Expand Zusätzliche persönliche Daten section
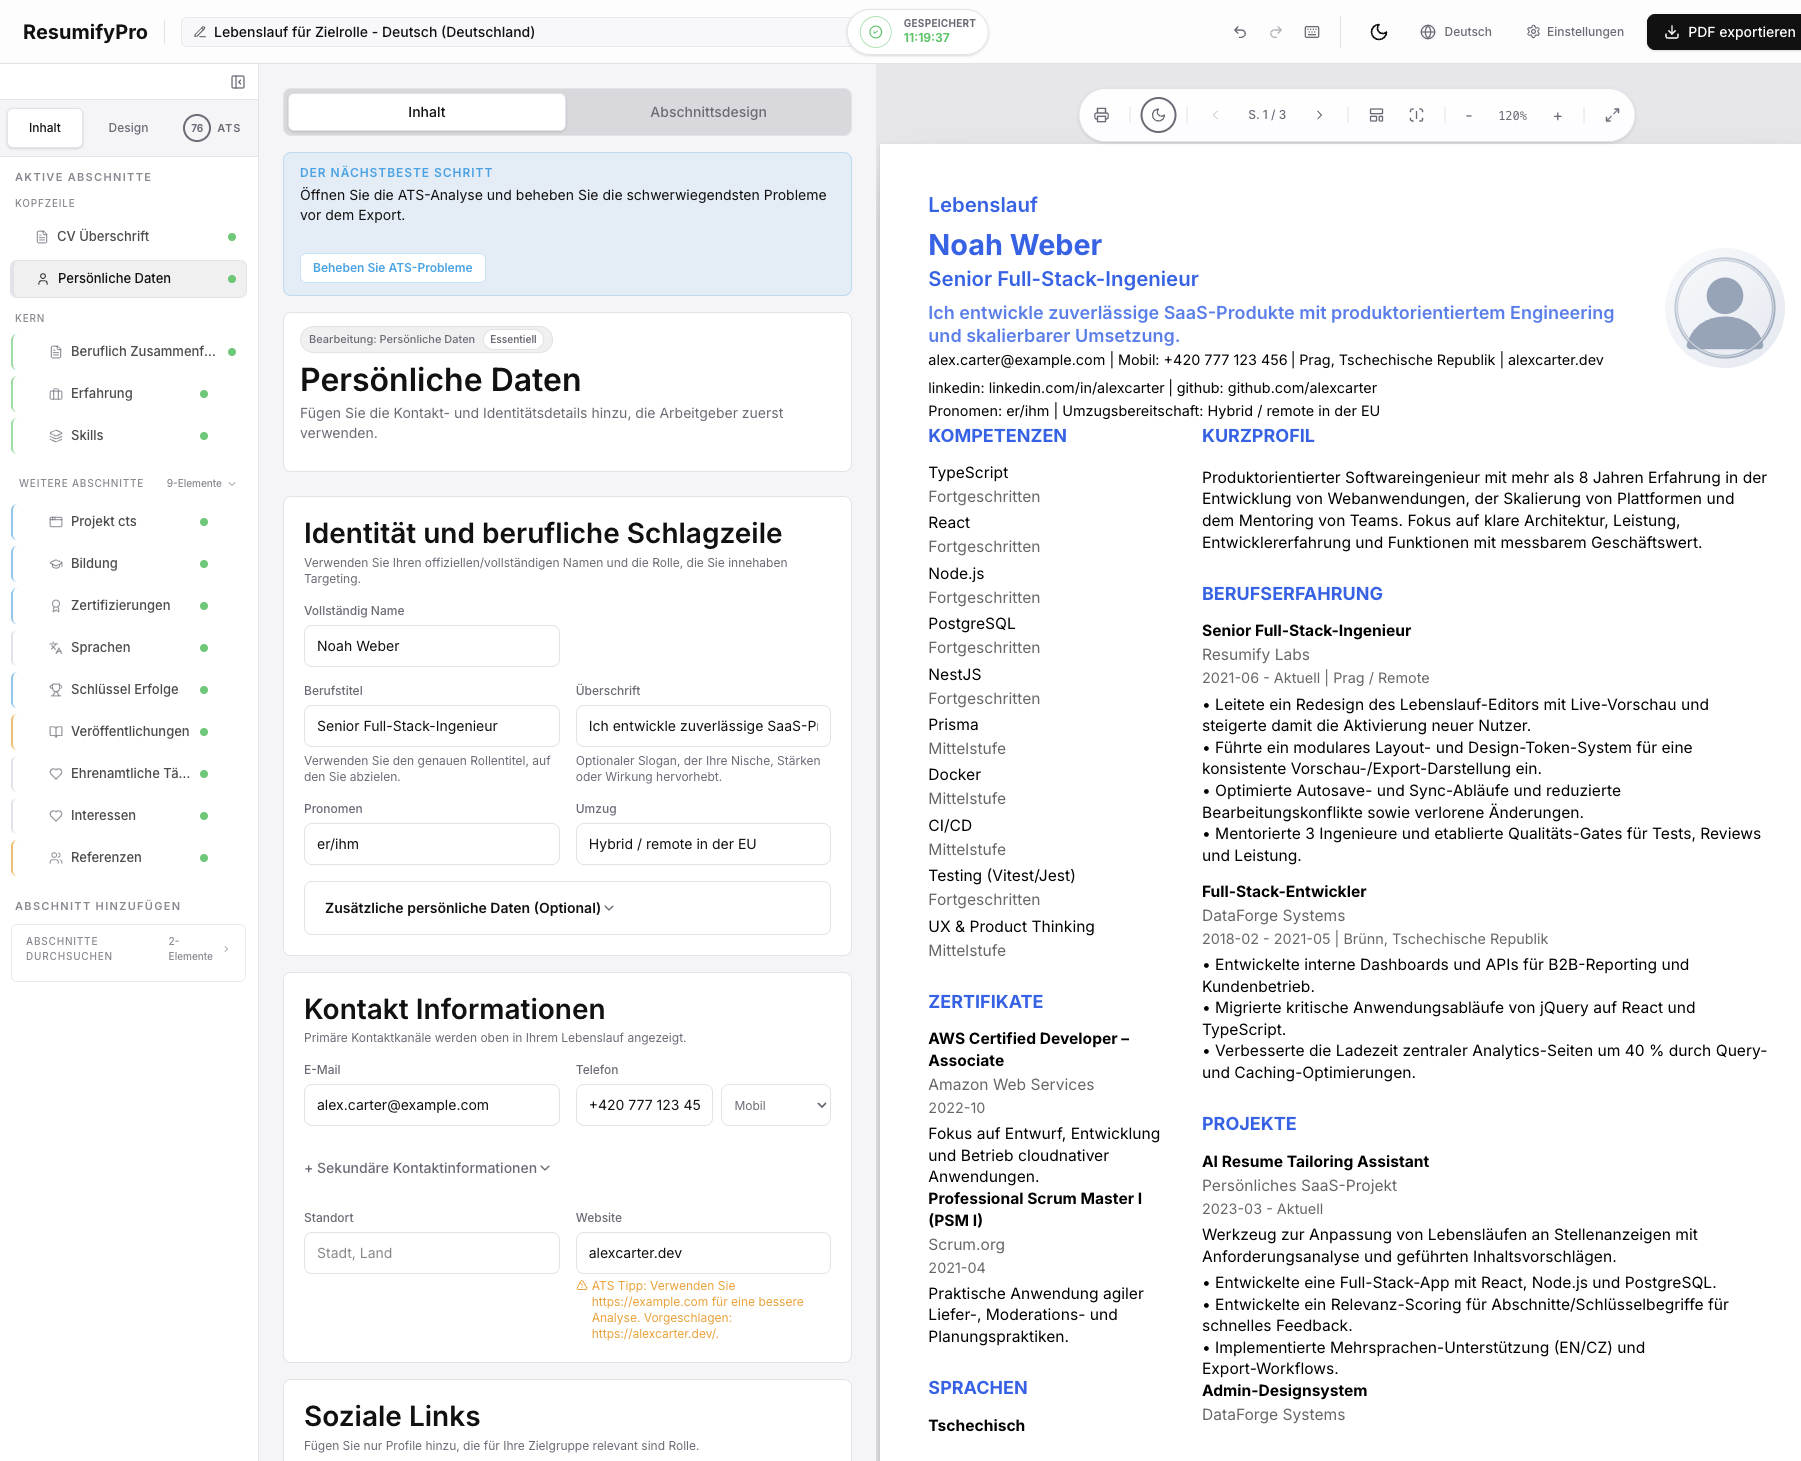Image resolution: width=1801 pixels, height=1461 pixels. pos(567,908)
